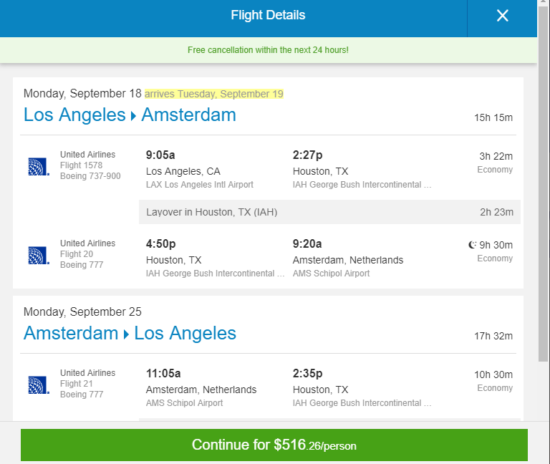This screenshot has width=550, height=464.
Task: Click United Airlines logo for Flight 20
Action: (39, 255)
